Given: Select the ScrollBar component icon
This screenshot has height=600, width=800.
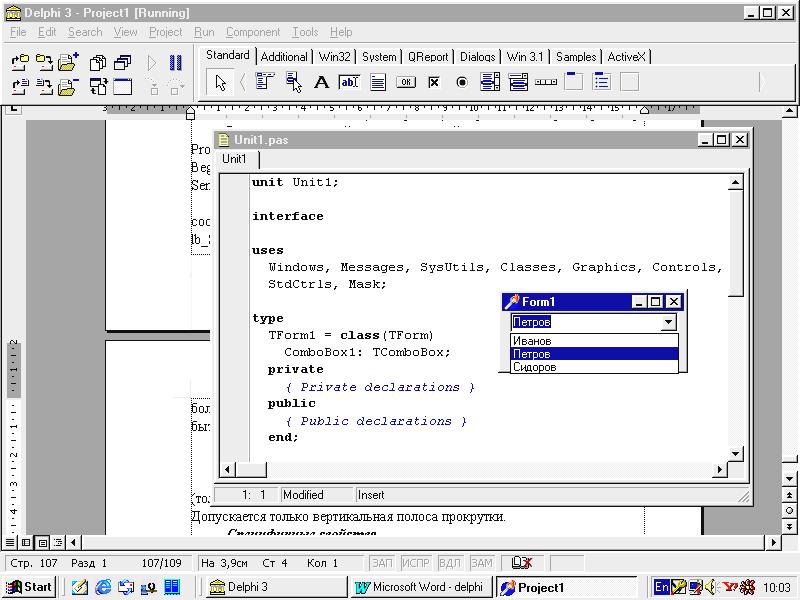Looking at the screenshot, I should (x=546, y=82).
